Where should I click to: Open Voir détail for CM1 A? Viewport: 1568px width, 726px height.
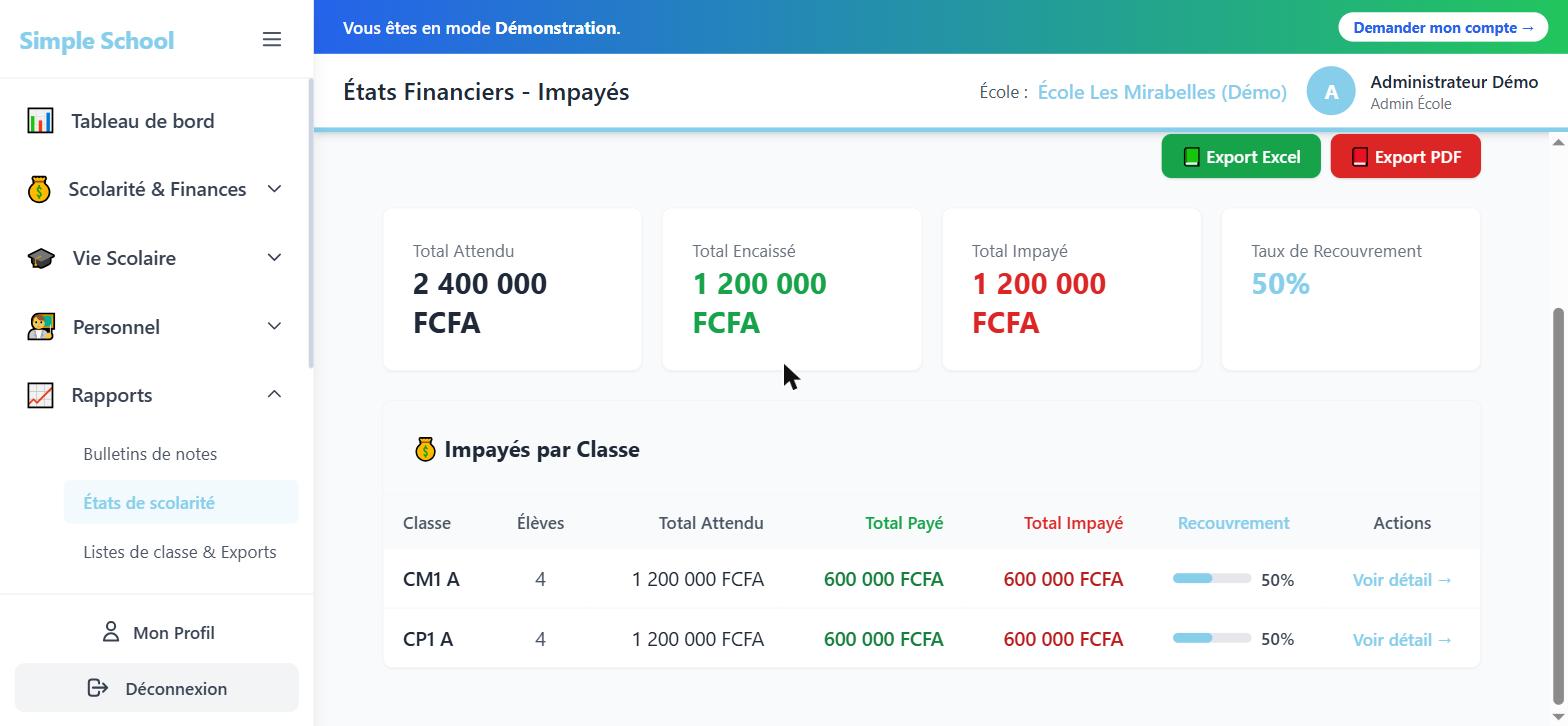(x=1402, y=580)
